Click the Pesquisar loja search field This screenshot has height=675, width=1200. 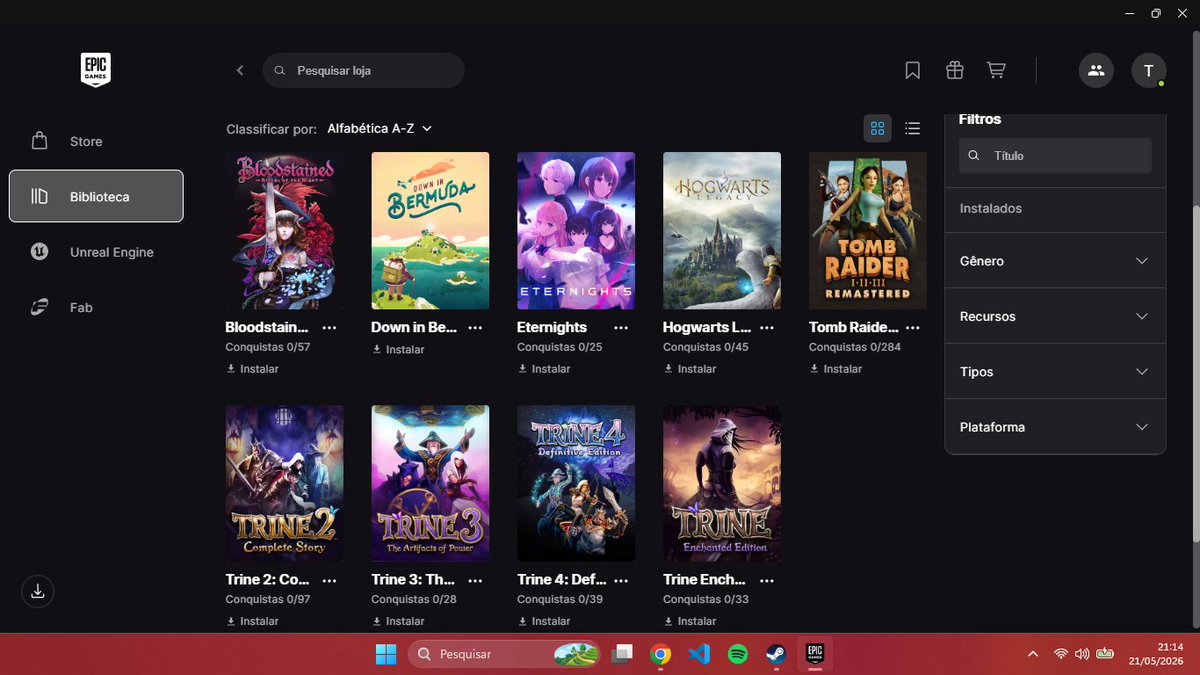point(364,70)
